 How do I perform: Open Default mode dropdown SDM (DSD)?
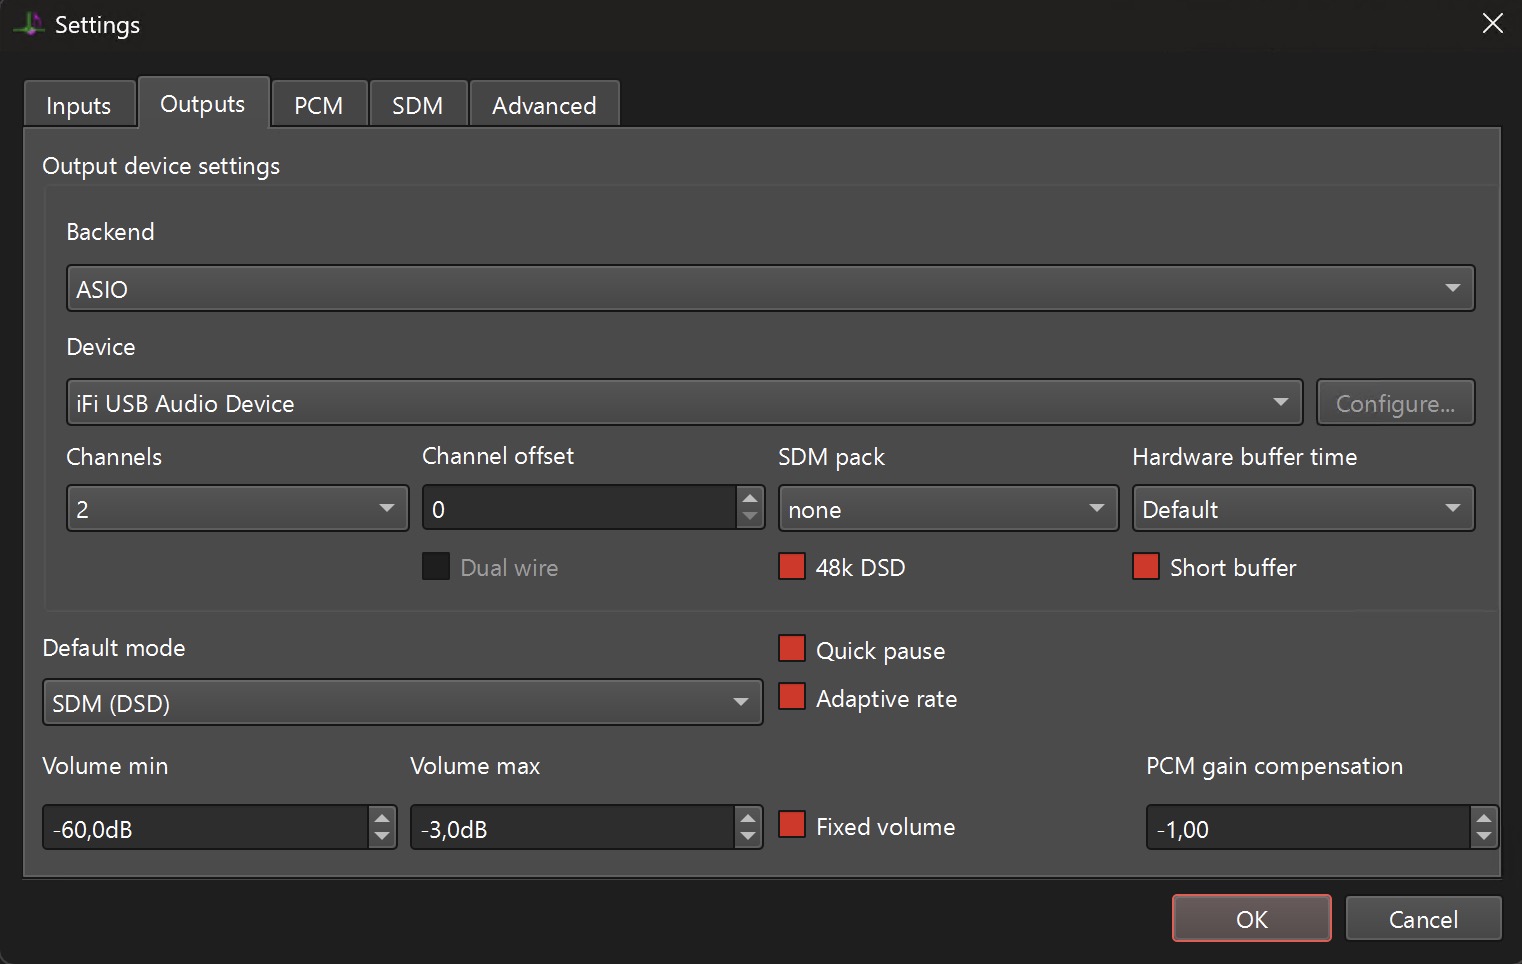coord(402,702)
